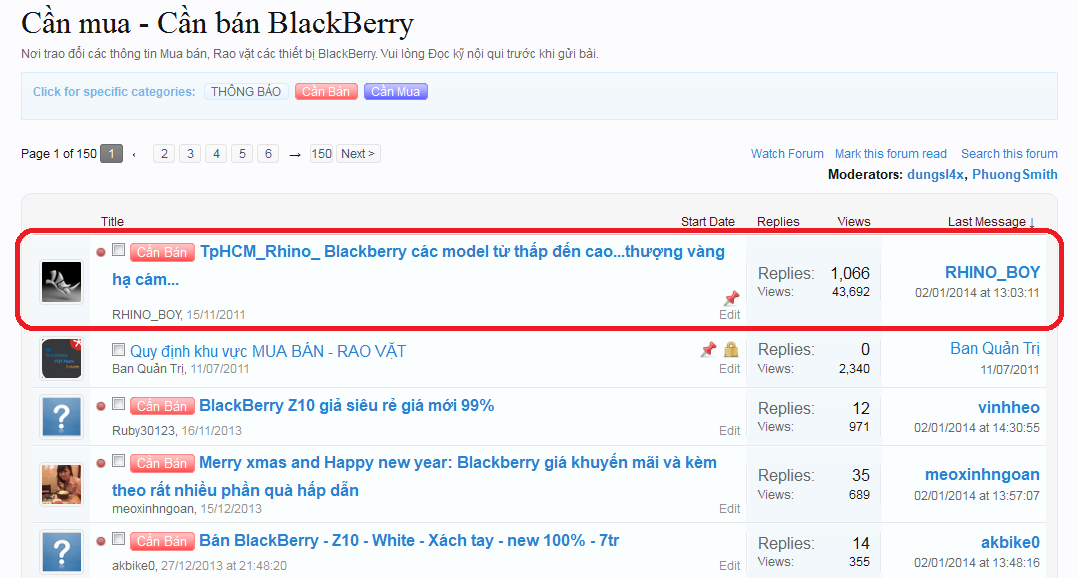1077x578 pixels.
Task: Filter by THÔNG BÁO category
Action: (x=246, y=91)
